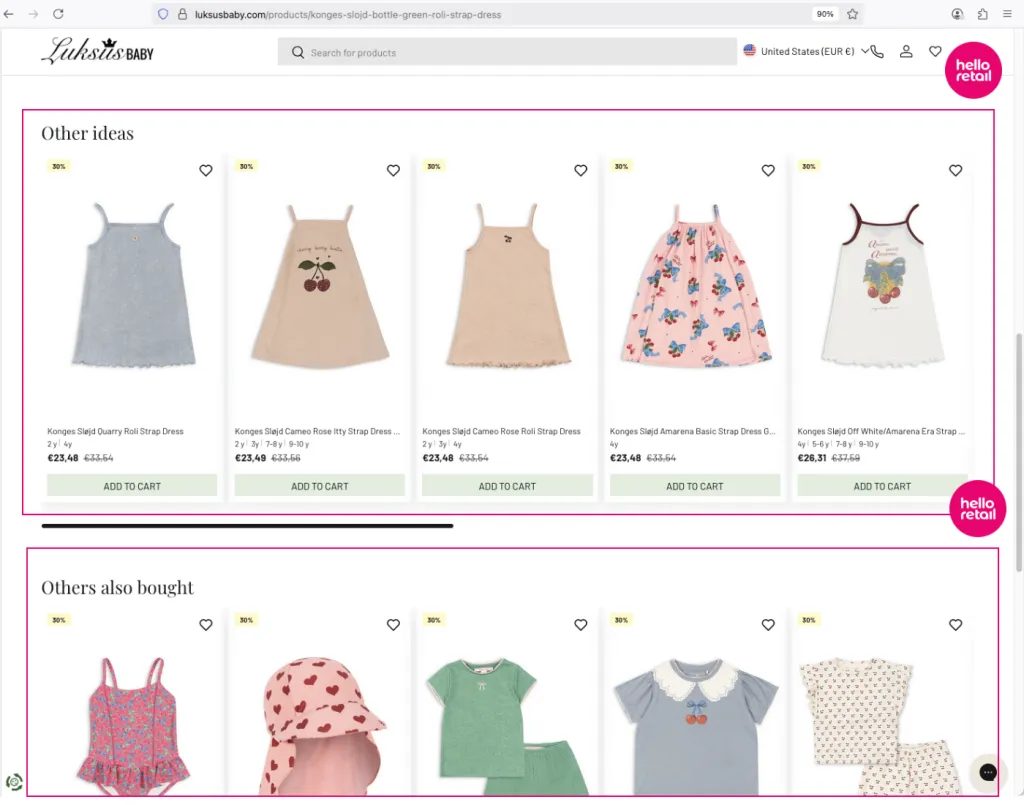
Task: Click the US flag currency icon
Action: [x=749, y=50]
